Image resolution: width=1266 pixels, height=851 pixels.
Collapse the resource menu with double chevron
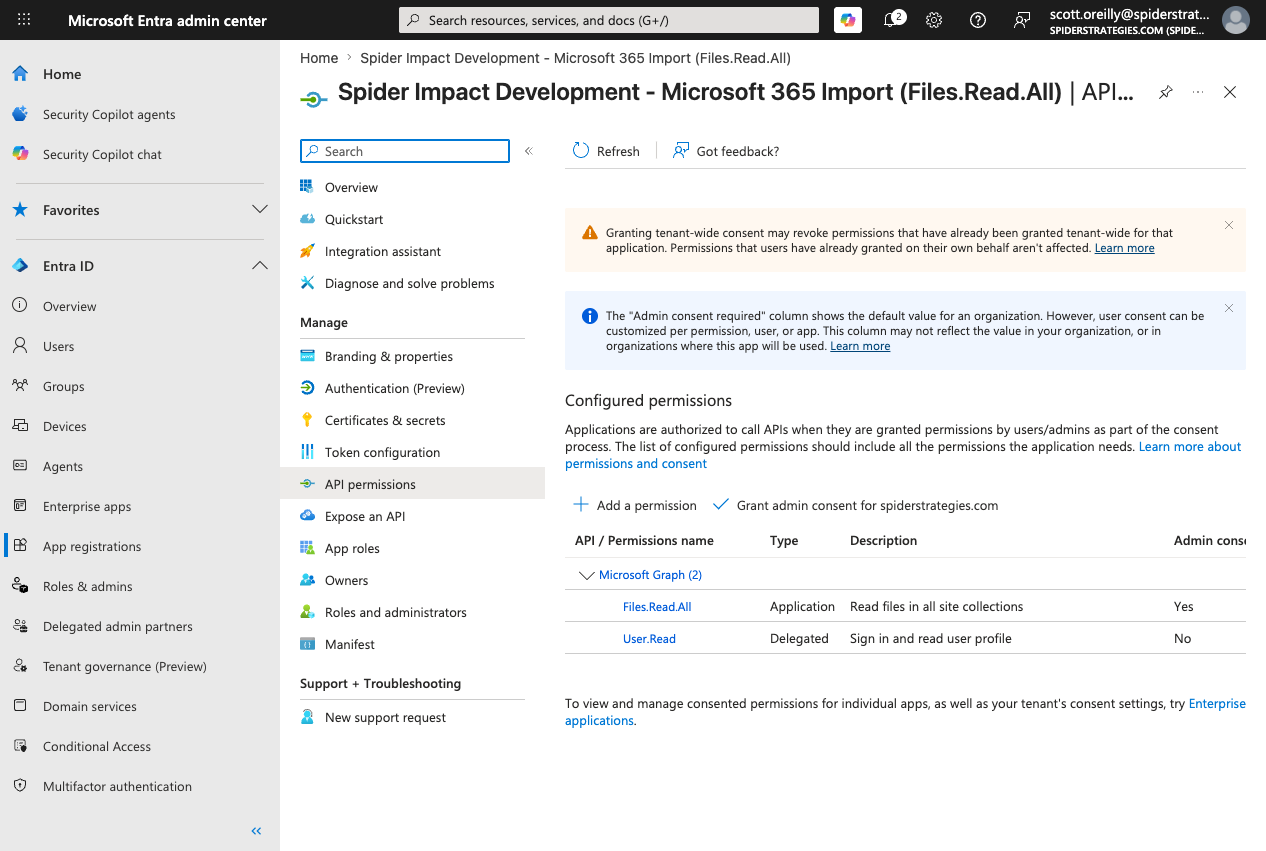529,151
